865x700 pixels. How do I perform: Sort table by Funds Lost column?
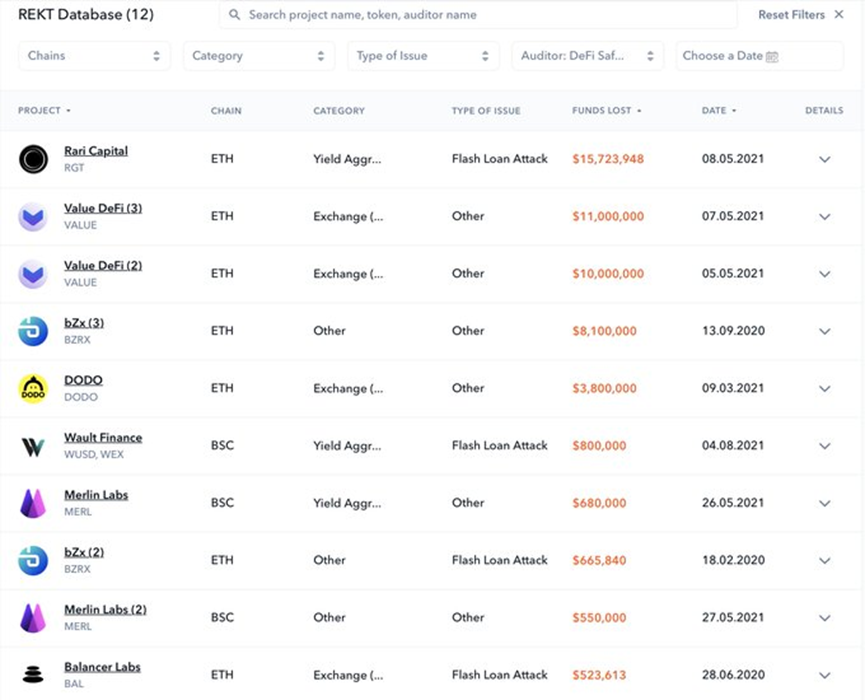point(607,111)
